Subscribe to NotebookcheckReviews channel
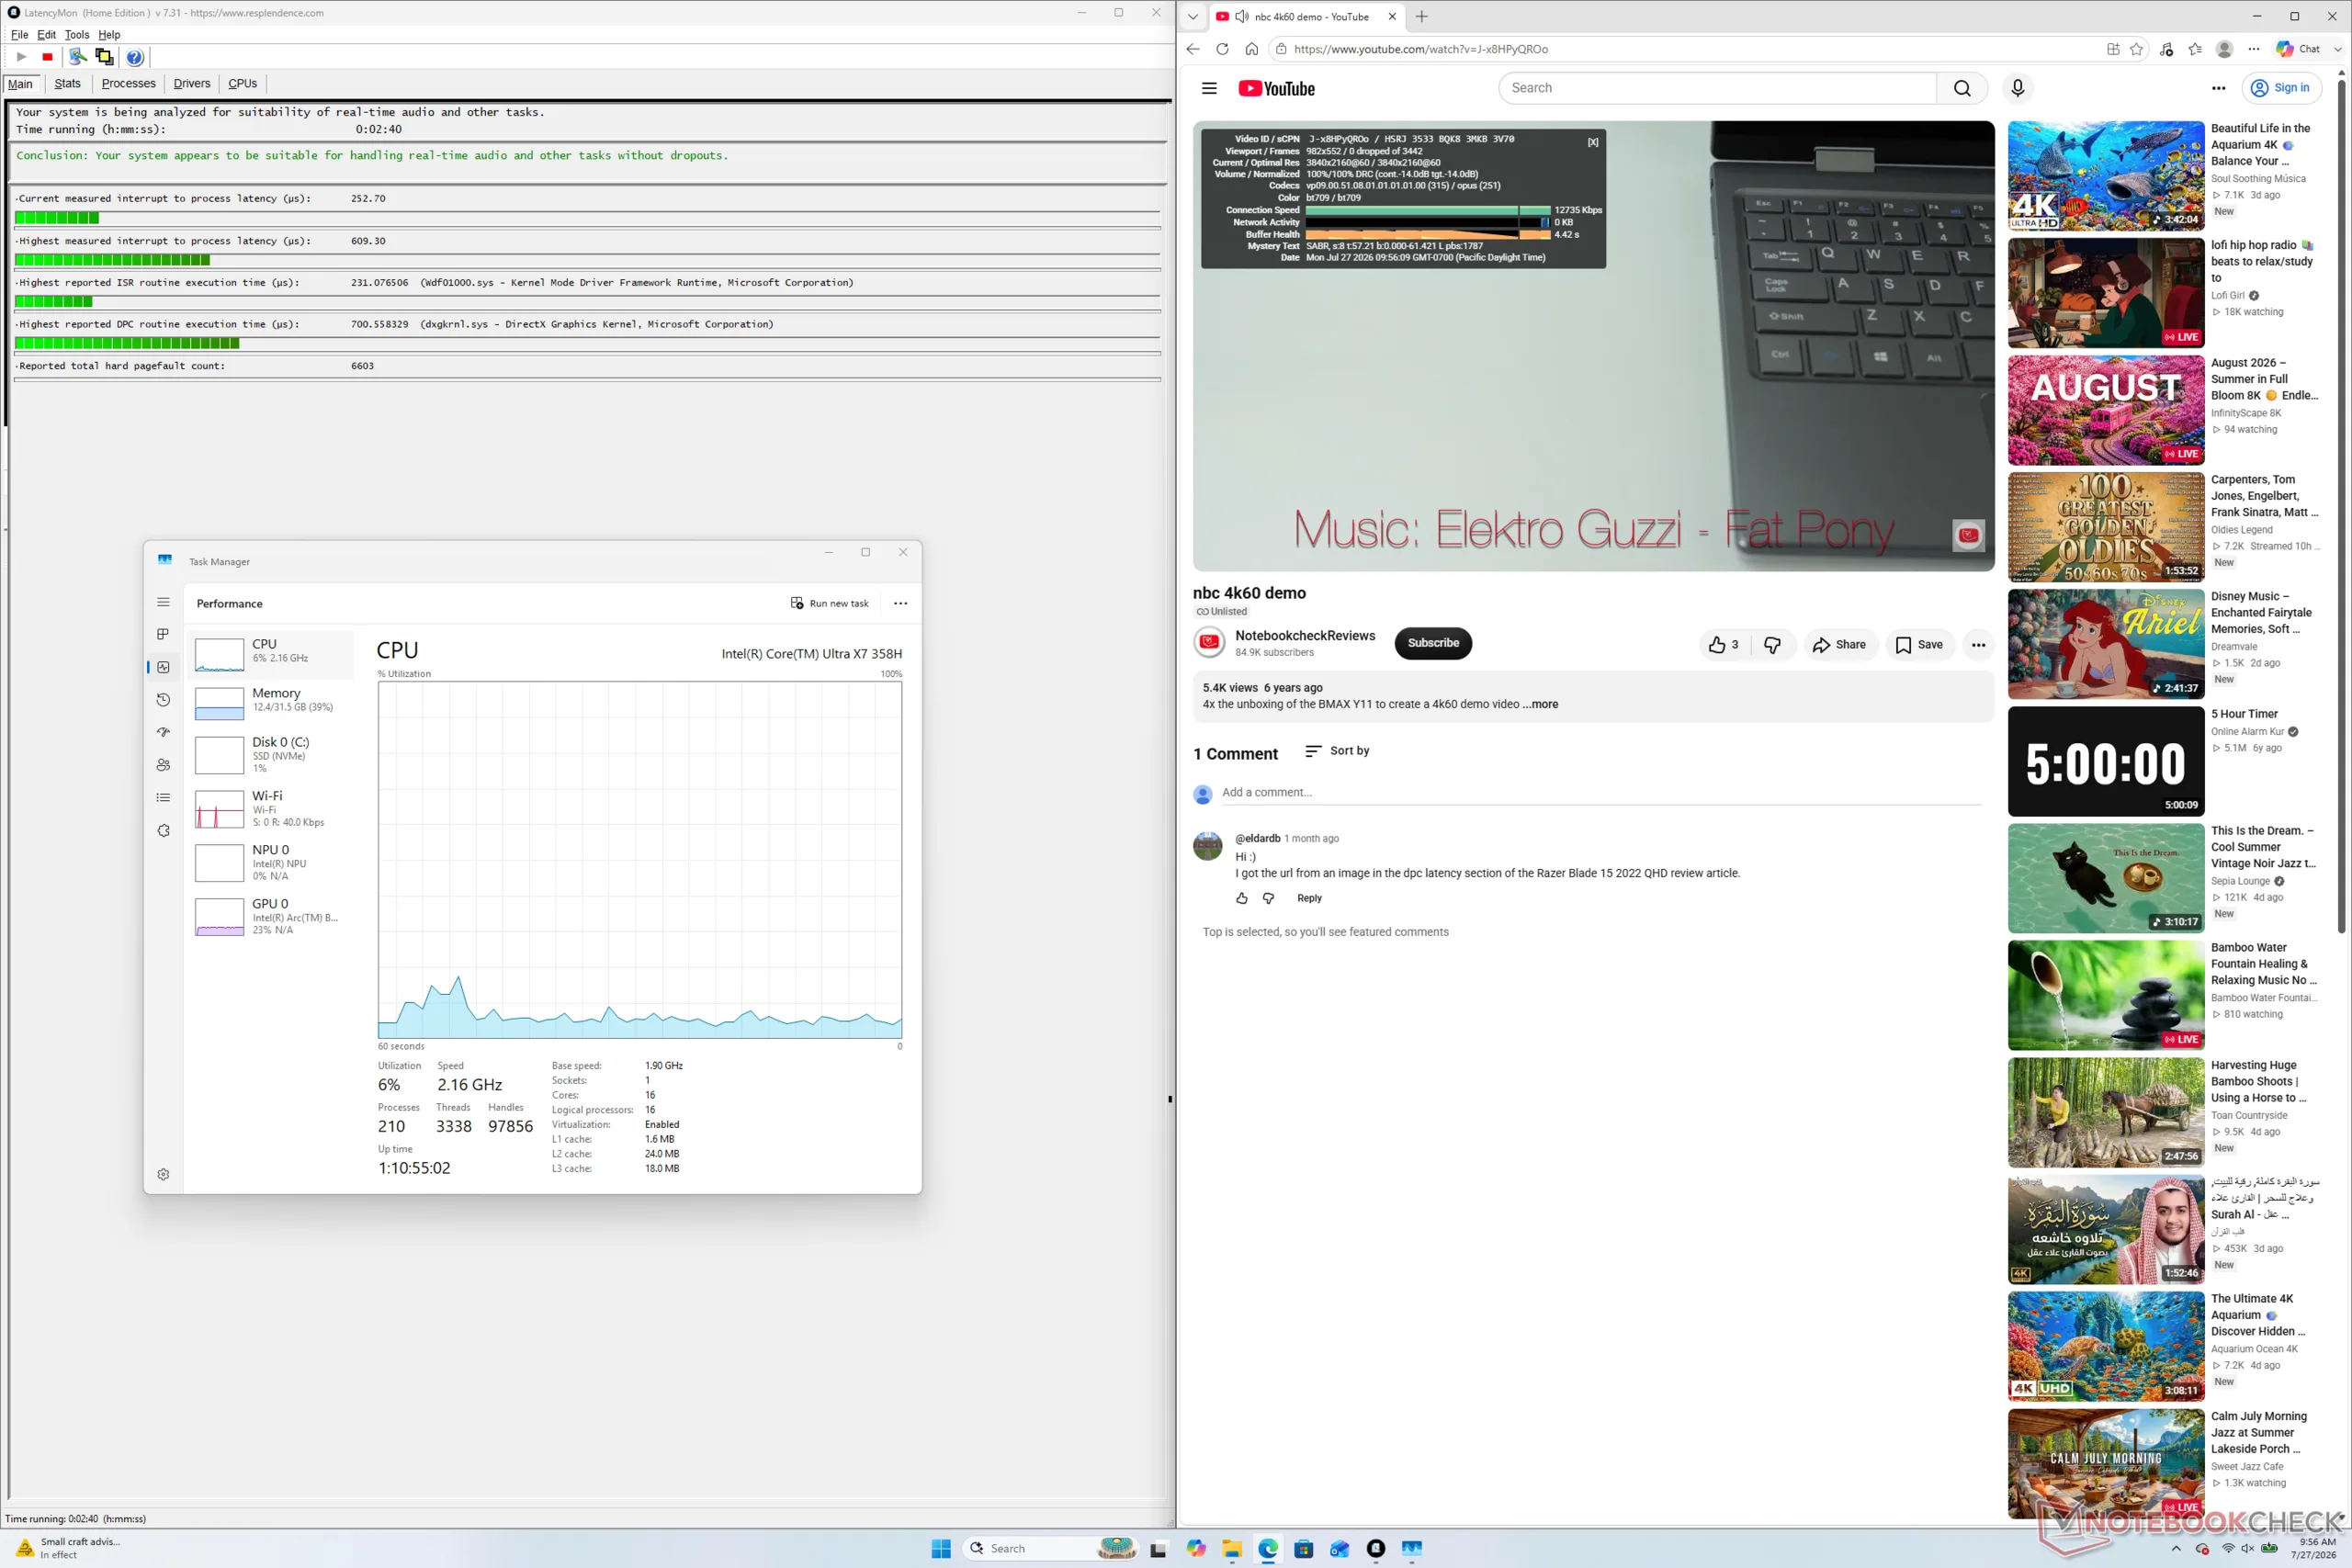 [1433, 643]
